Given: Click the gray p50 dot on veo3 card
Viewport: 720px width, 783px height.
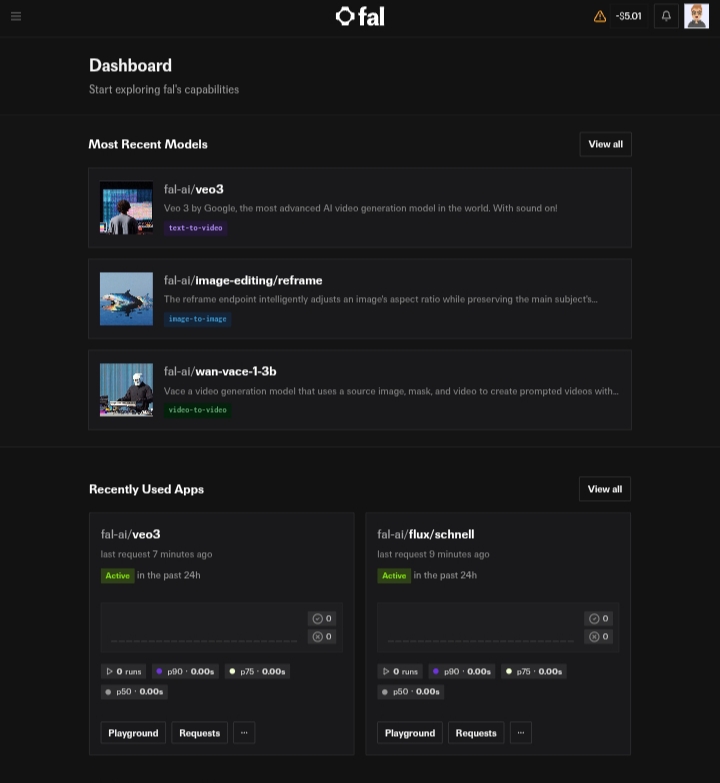Looking at the screenshot, I should tap(108, 692).
